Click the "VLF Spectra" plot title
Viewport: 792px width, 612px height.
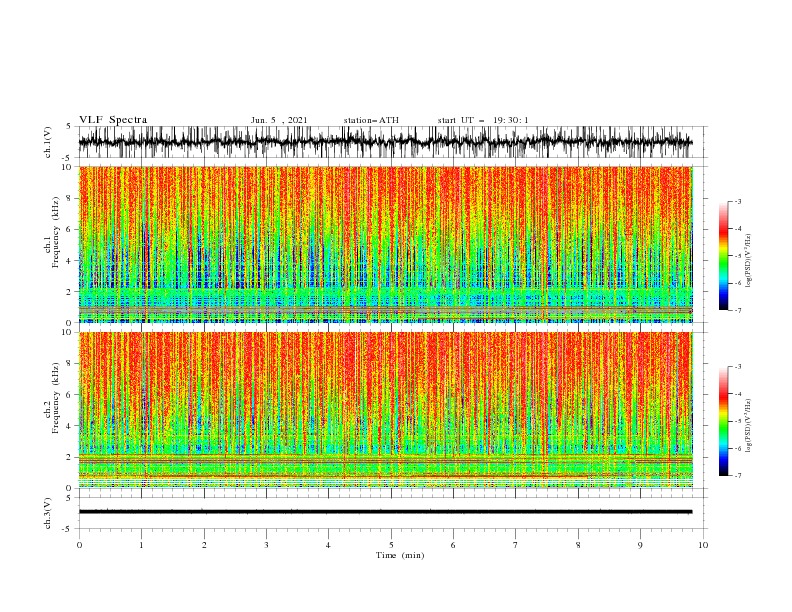113,120
